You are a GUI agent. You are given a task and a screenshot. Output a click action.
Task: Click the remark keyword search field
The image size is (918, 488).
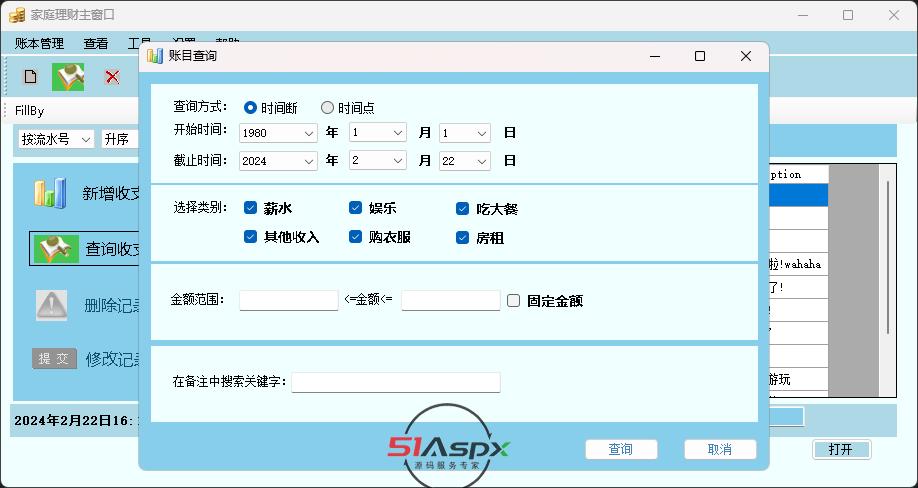click(396, 382)
